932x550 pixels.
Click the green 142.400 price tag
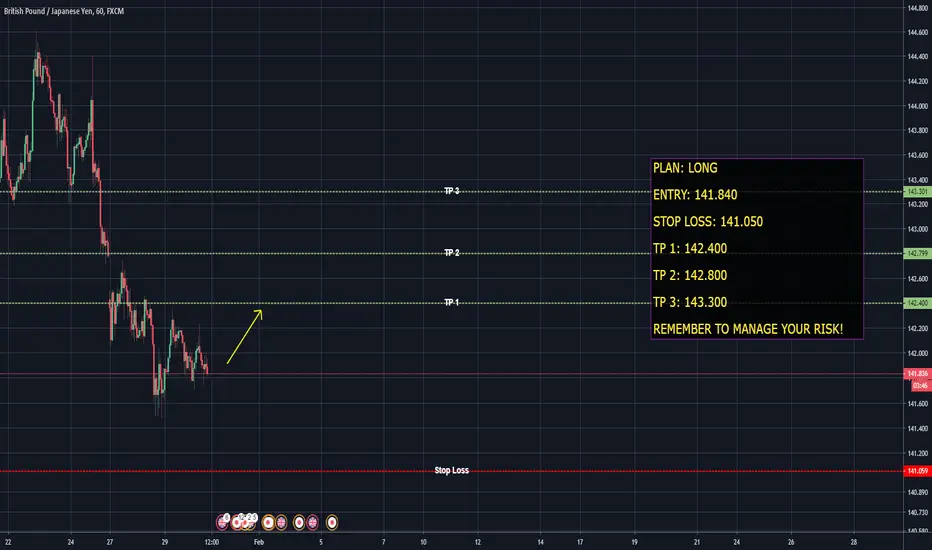[x=917, y=303]
